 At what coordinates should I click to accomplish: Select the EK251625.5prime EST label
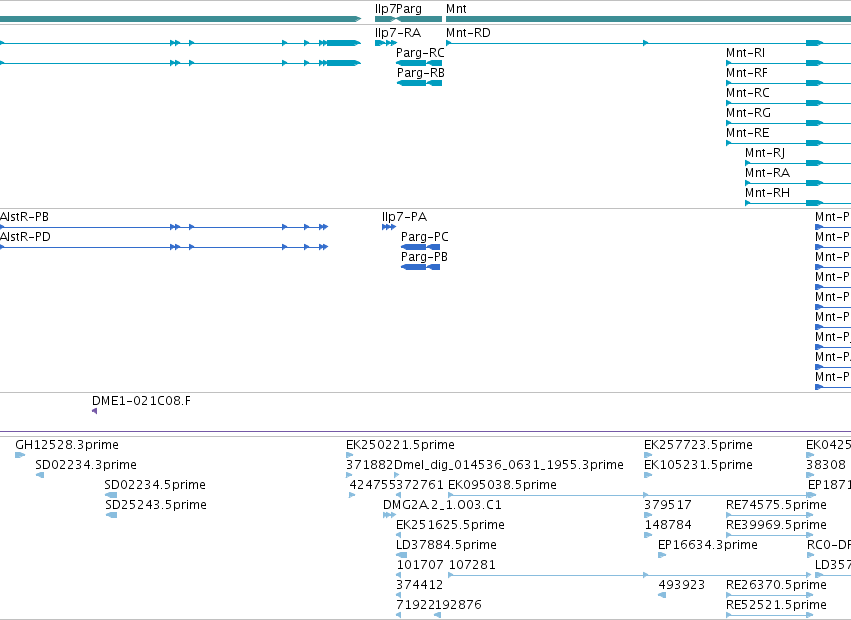tap(450, 526)
